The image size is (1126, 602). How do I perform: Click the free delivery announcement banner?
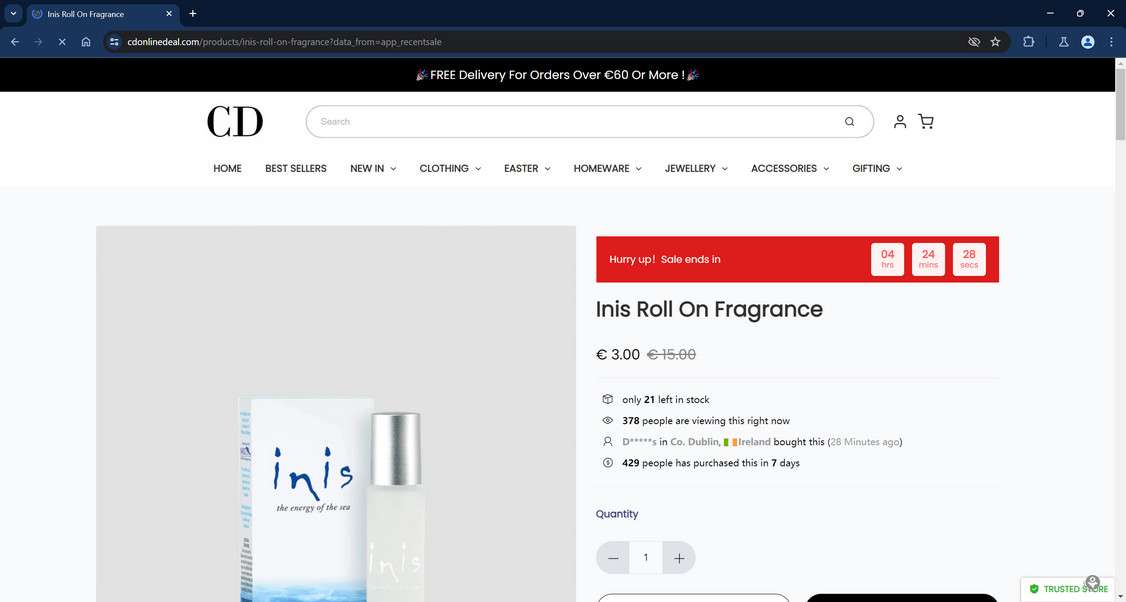coord(557,75)
